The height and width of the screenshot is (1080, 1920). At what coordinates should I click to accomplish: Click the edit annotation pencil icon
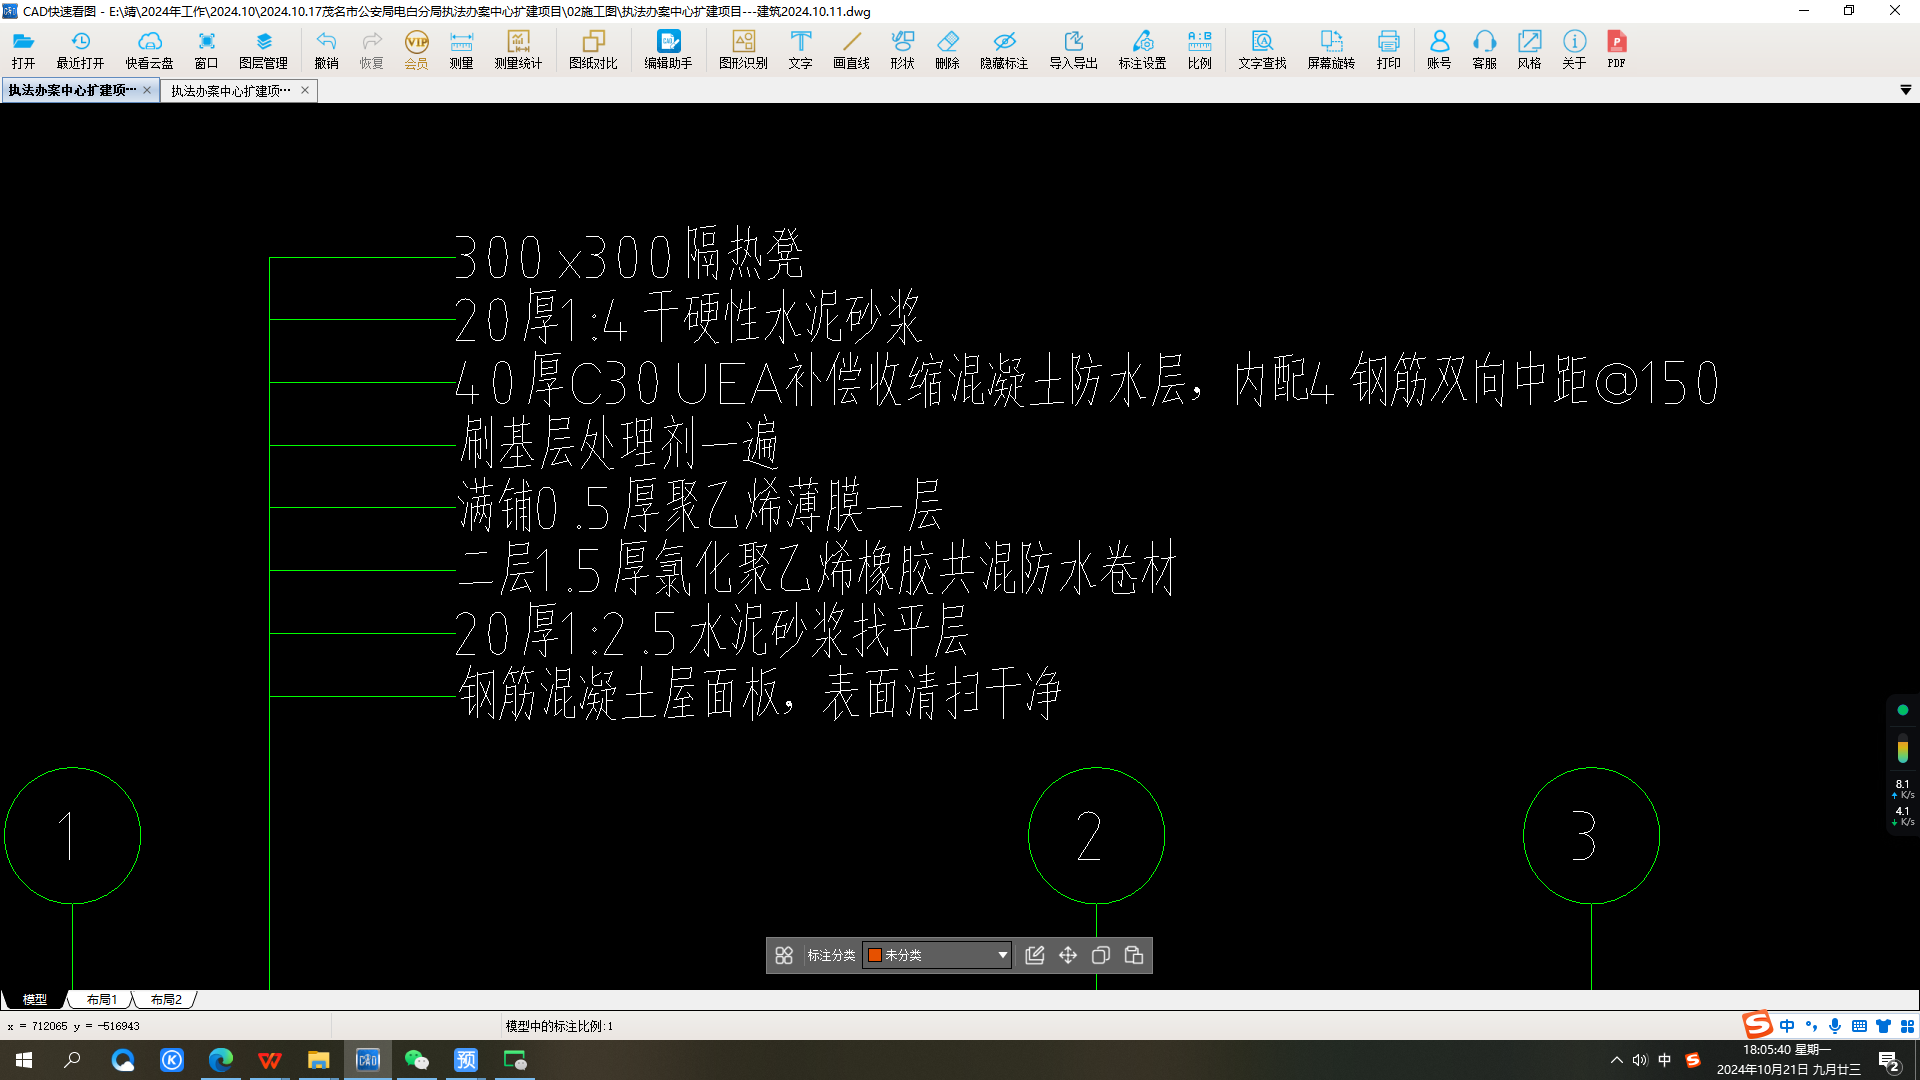coord(1035,955)
